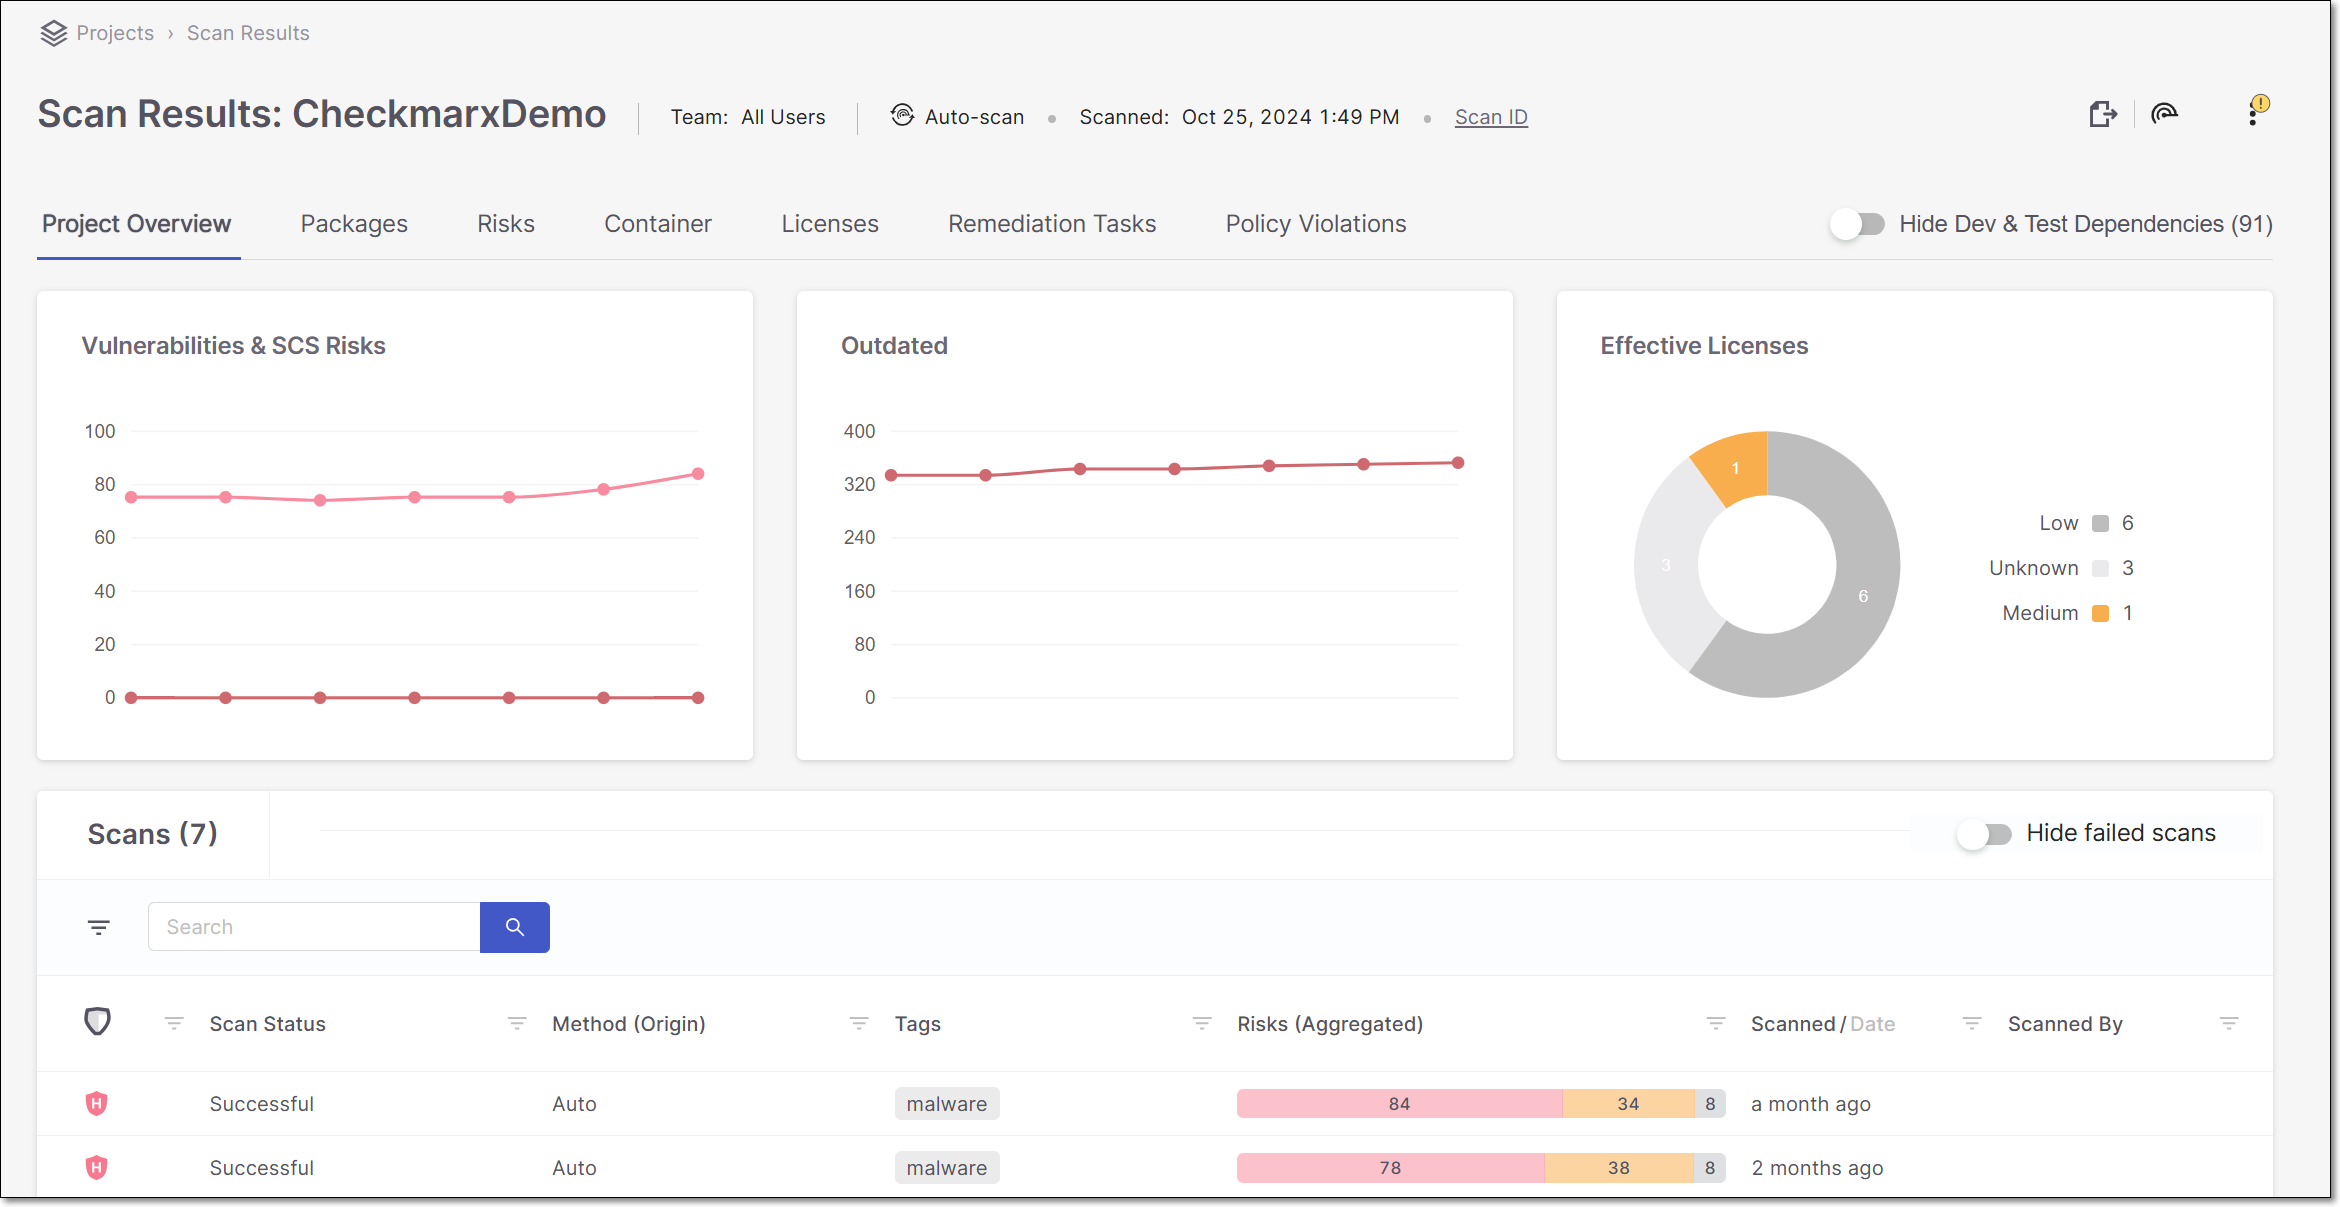Image resolution: width=2340 pixels, height=1207 pixels.
Task: Click the Scan Results breadcrumb
Action: pos(248,33)
